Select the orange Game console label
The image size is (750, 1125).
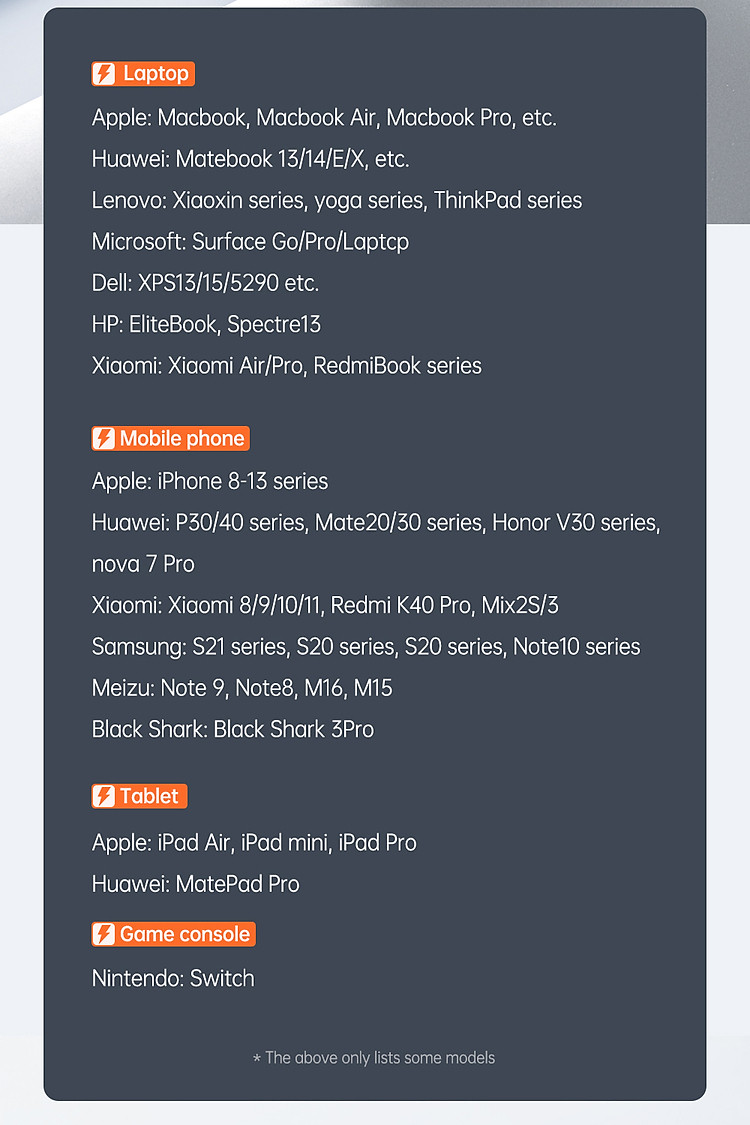173,934
